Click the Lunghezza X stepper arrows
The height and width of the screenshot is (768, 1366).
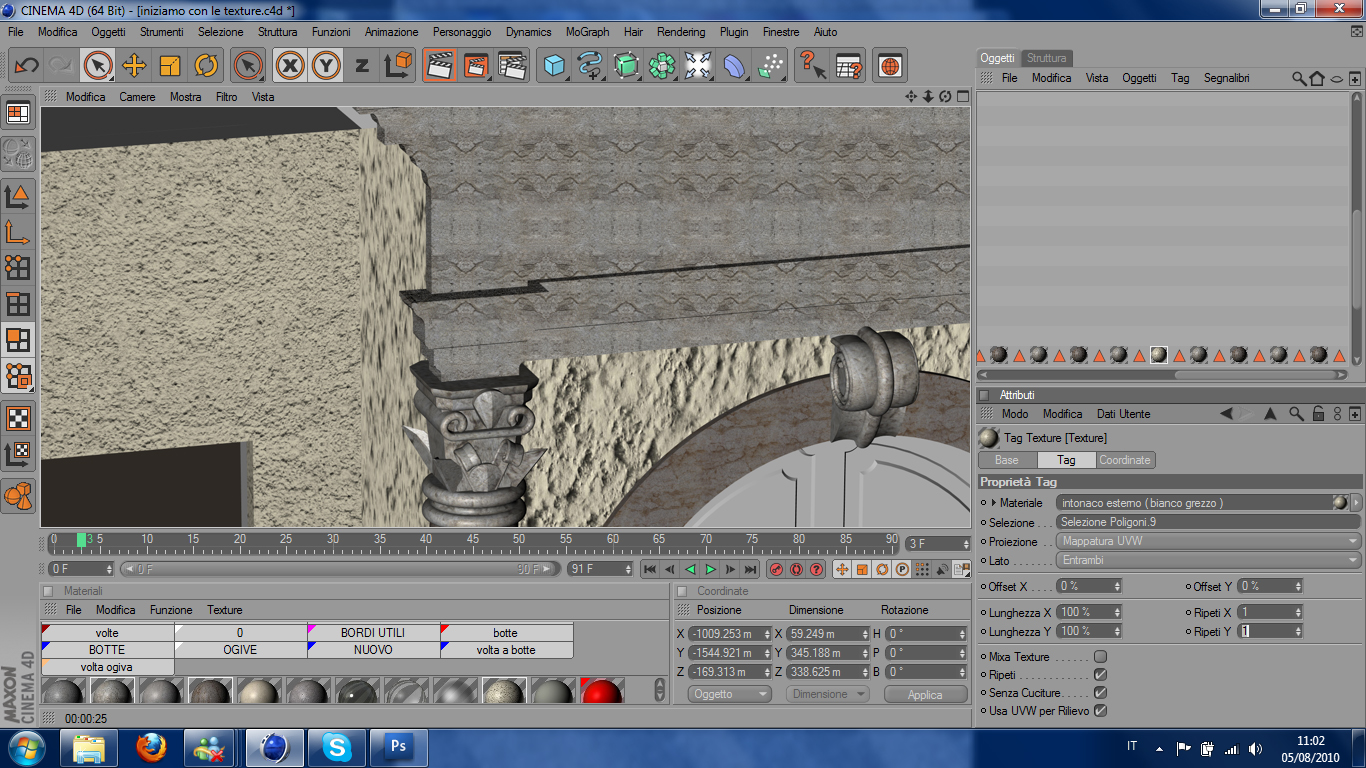point(1117,612)
